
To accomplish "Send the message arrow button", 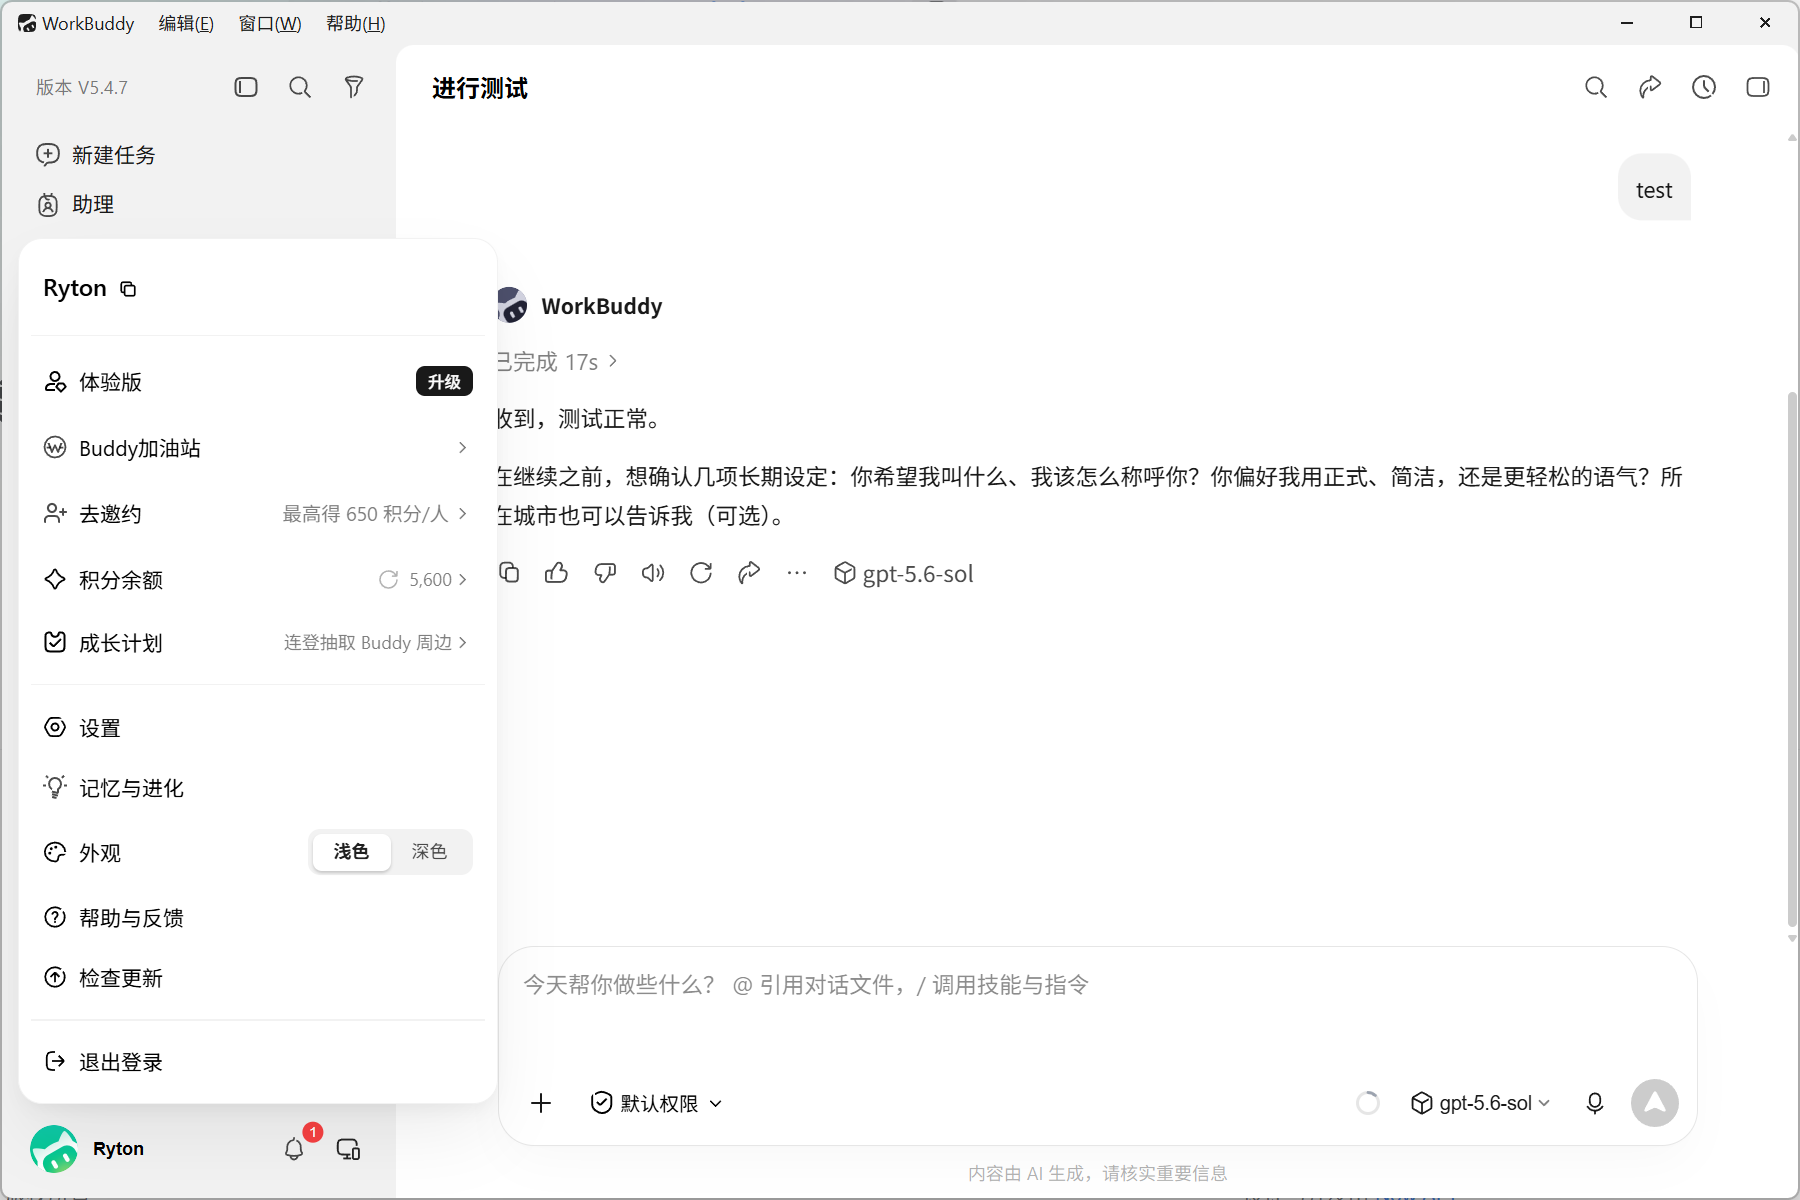I will pyautogui.click(x=1655, y=1103).
